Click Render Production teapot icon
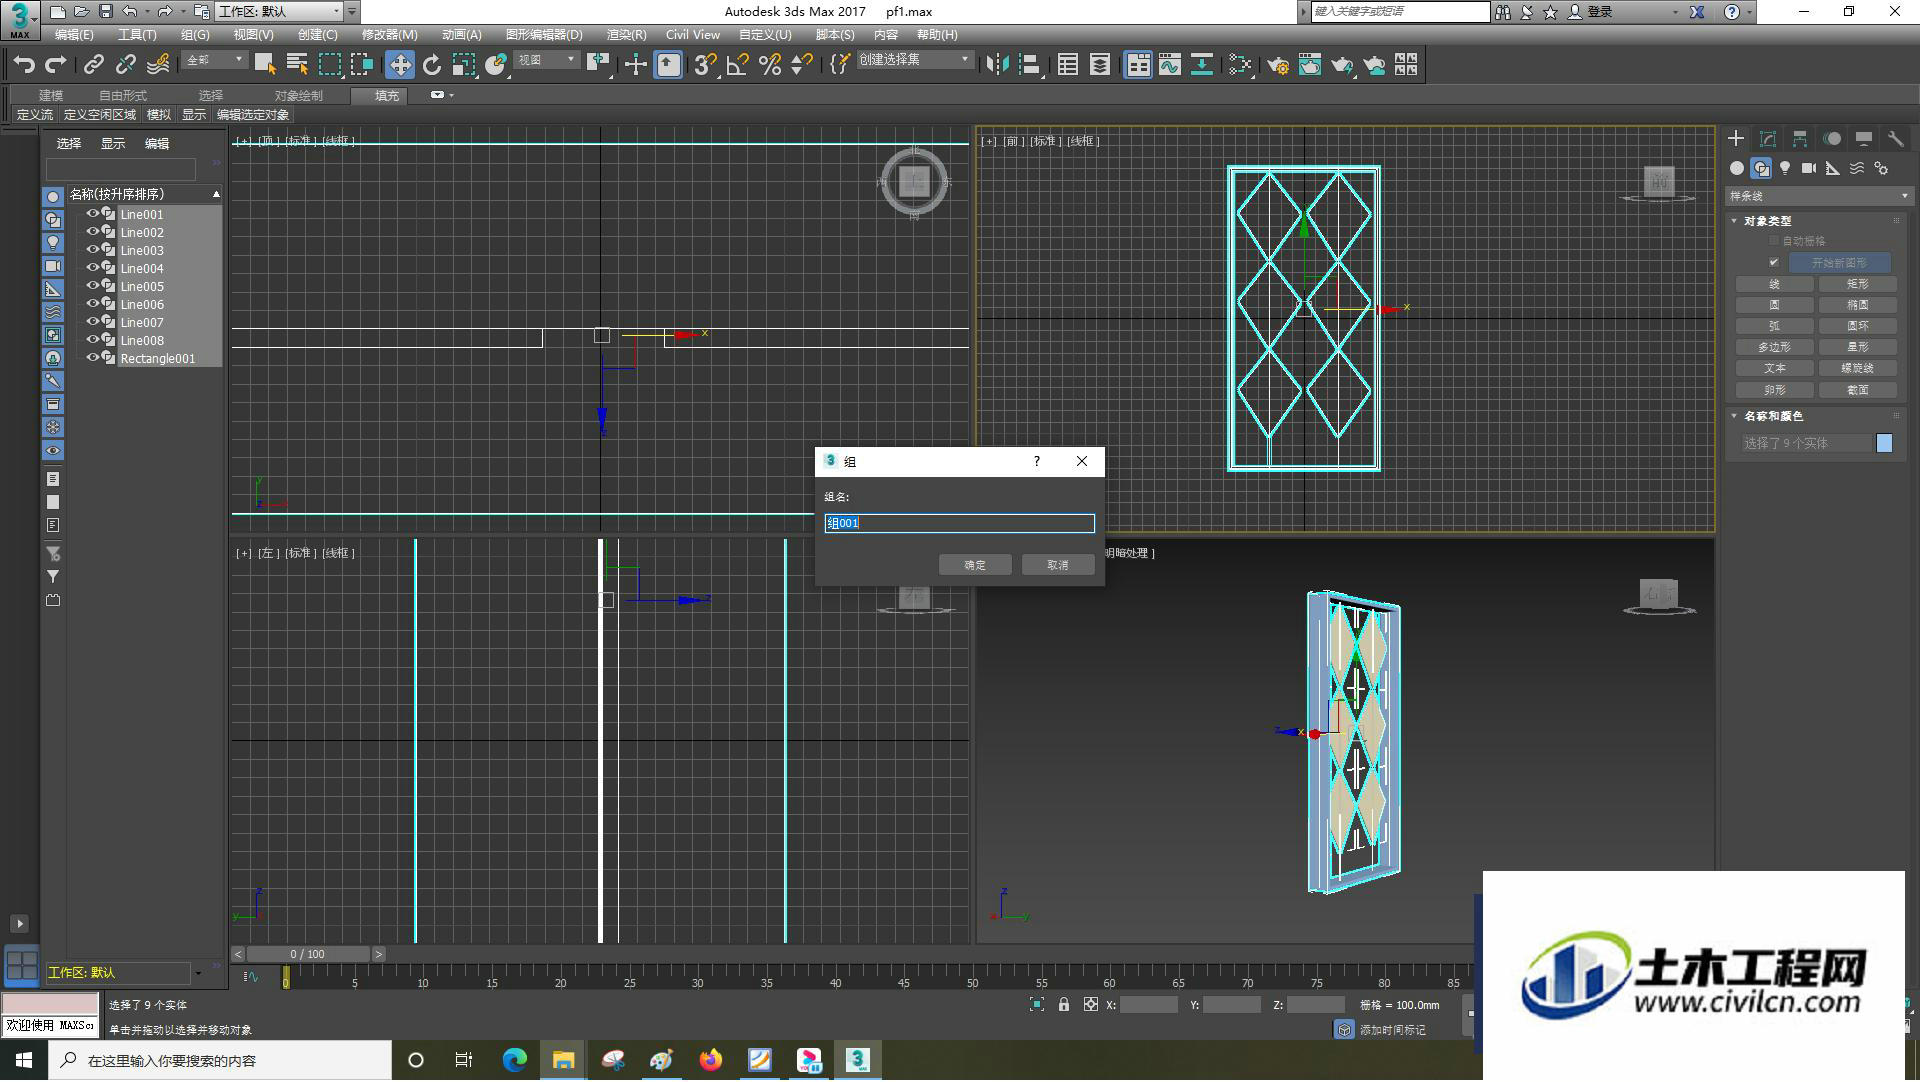This screenshot has height=1082, width=1920. coord(1342,65)
